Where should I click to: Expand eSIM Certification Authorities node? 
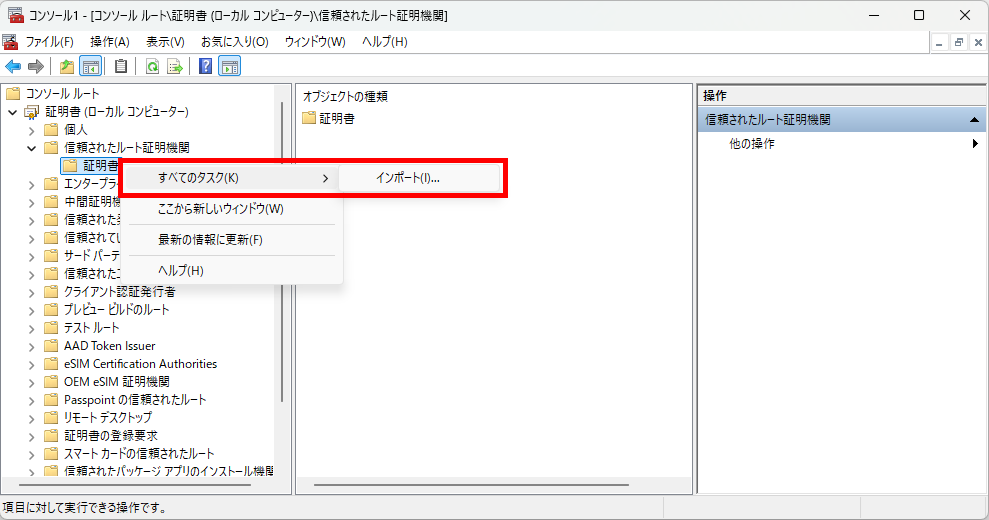click(x=32, y=364)
